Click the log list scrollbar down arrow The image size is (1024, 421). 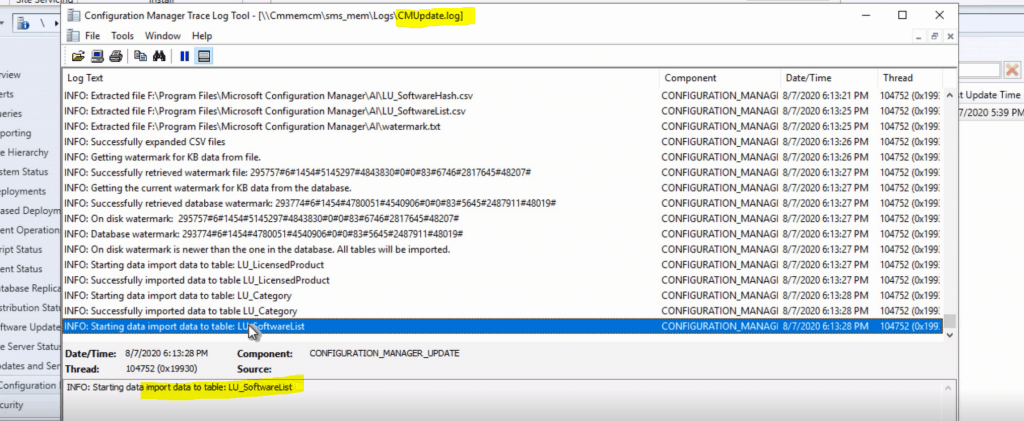pos(950,335)
